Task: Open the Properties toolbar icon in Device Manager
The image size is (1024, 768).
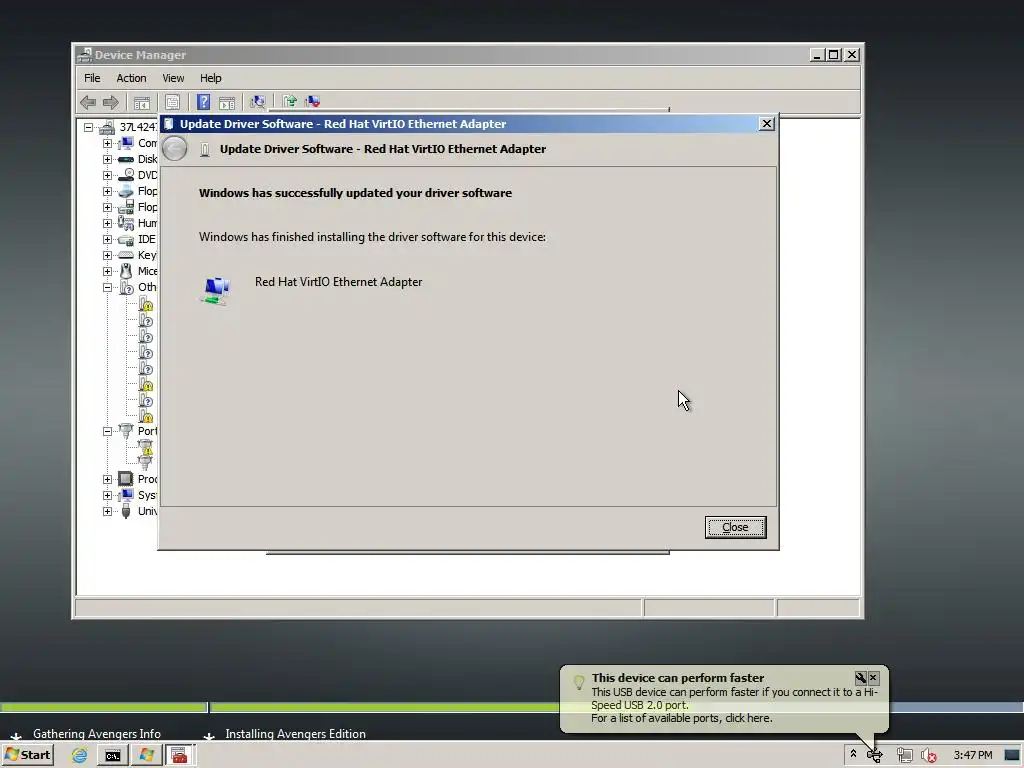Action: click(x=172, y=102)
